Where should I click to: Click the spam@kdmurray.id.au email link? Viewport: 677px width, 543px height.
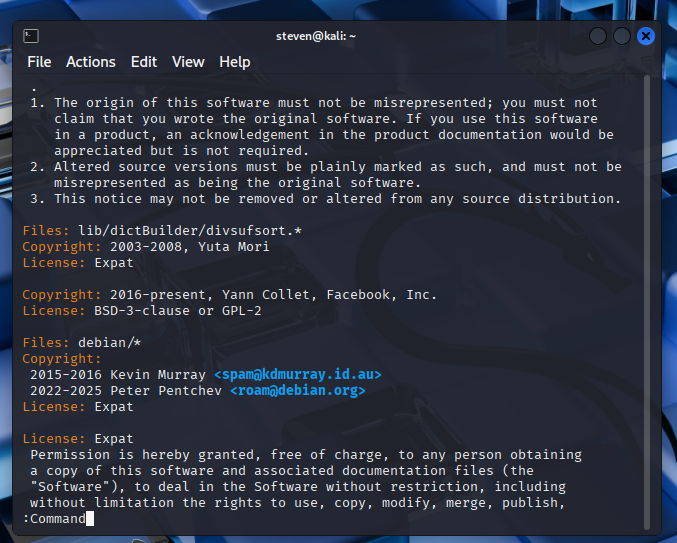297,375
